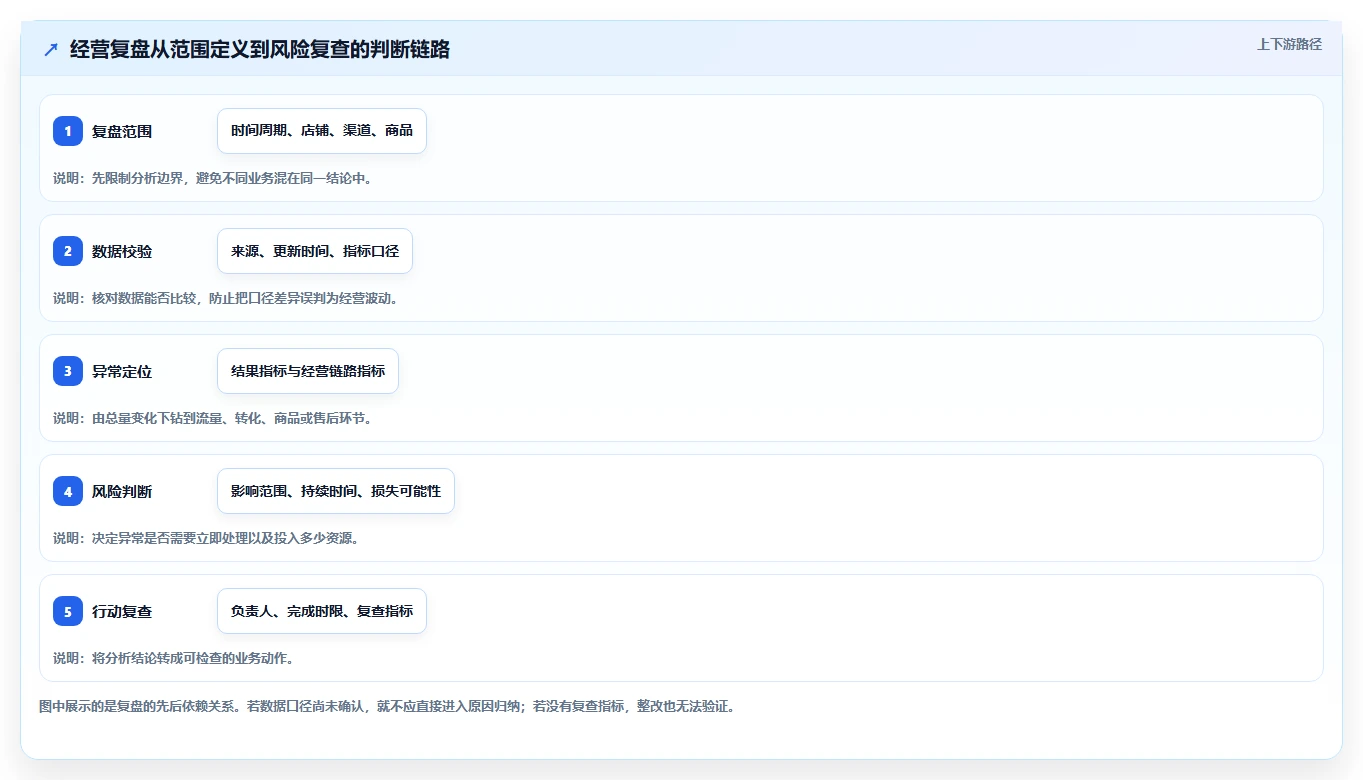Click the note starting 先限制分析边界

click(213, 178)
